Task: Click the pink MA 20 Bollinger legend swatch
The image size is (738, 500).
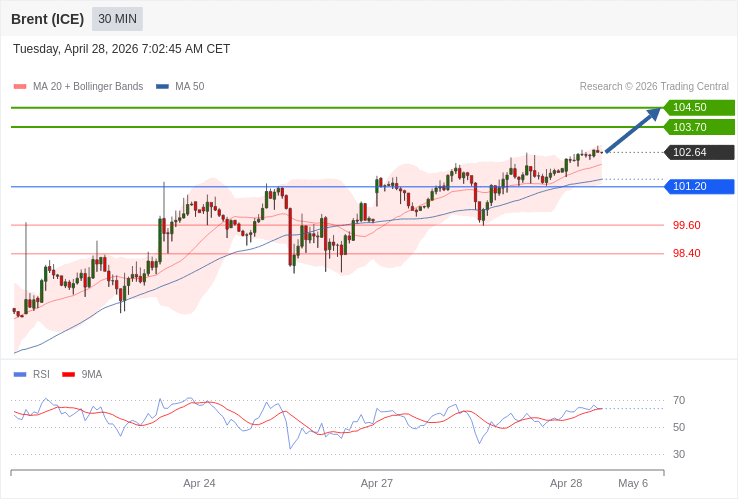Action: point(20,87)
